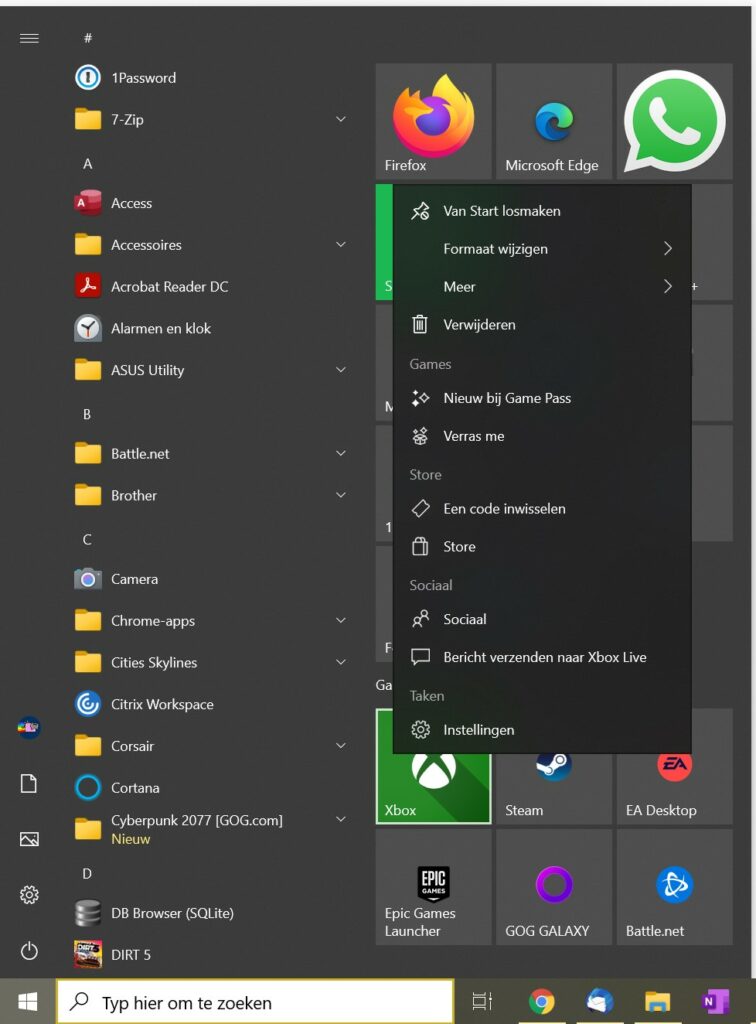The image size is (756, 1024).
Task: Click the letter C section header
Action: (x=87, y=539)
